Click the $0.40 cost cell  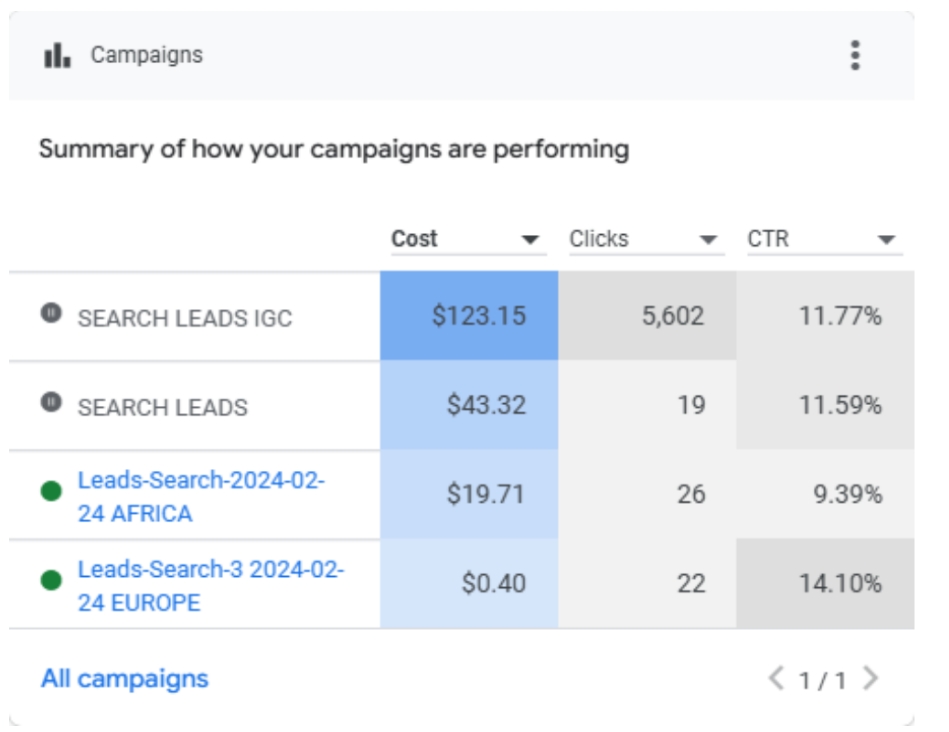[469, 583]
